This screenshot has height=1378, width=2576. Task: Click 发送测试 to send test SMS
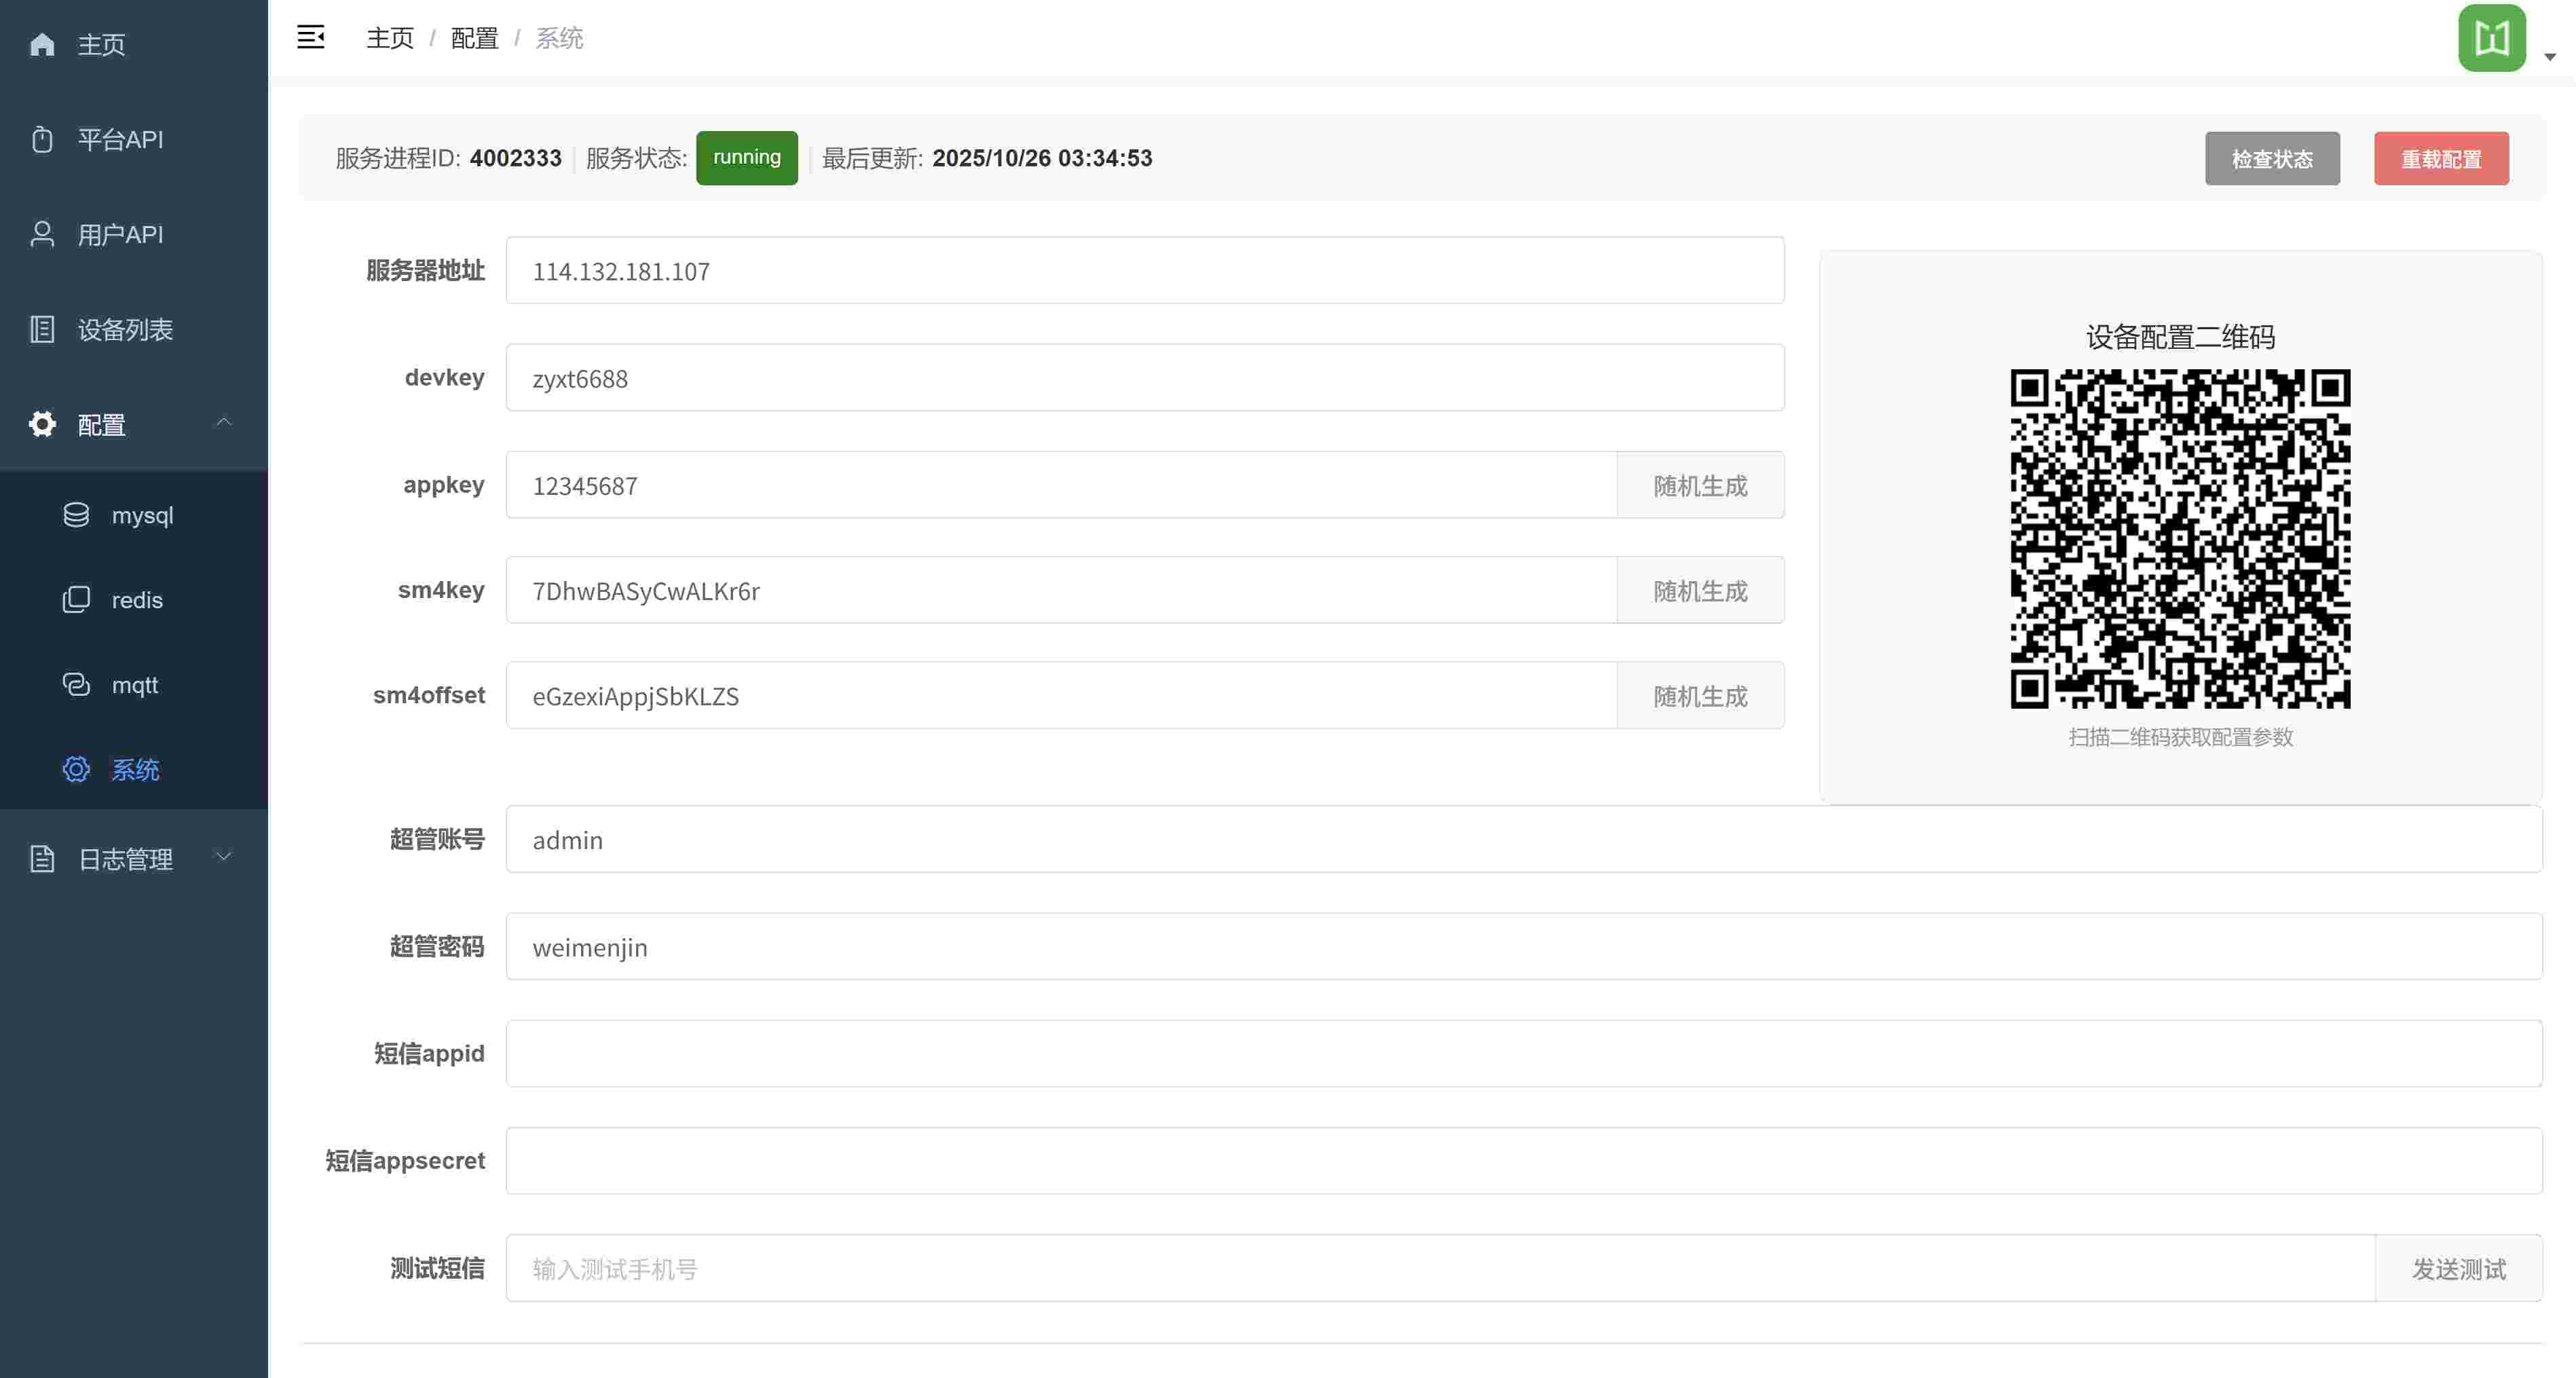(x=2458, y=1269)
